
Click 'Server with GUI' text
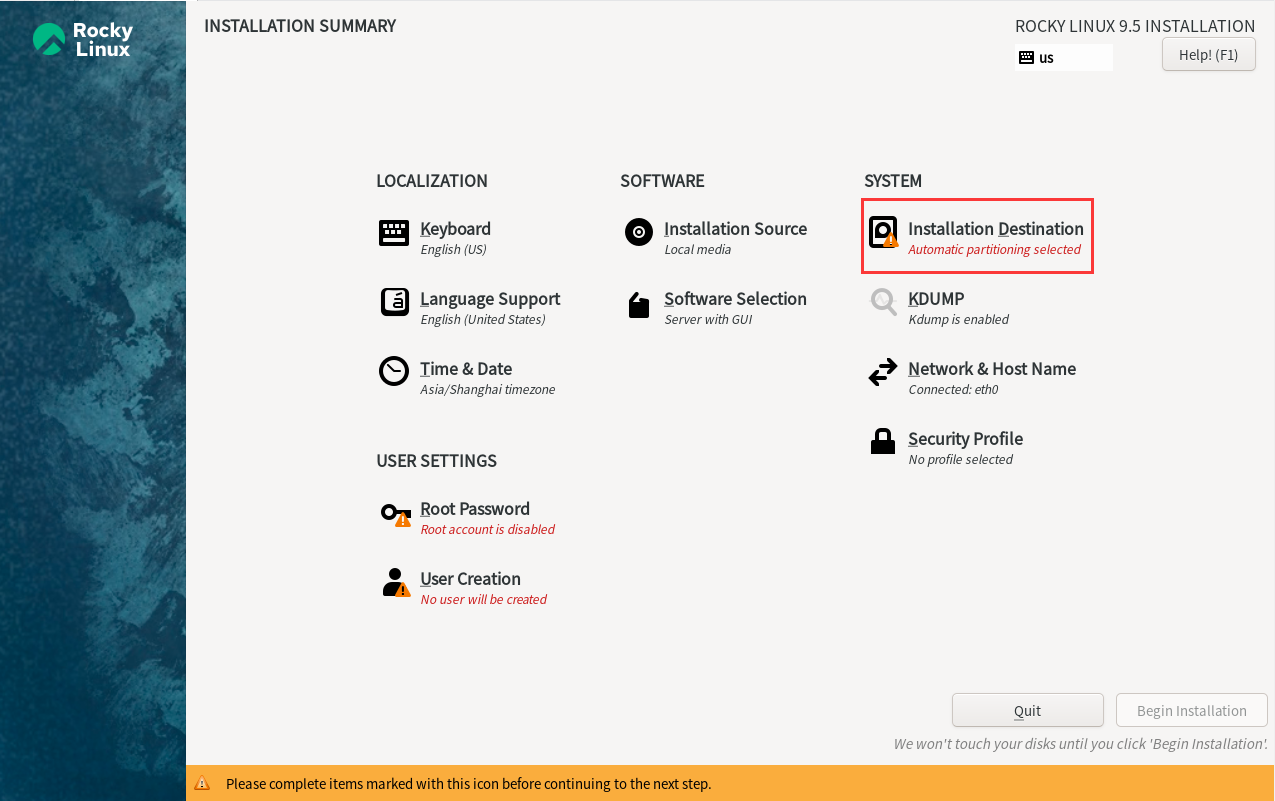(x=708, y=320)
